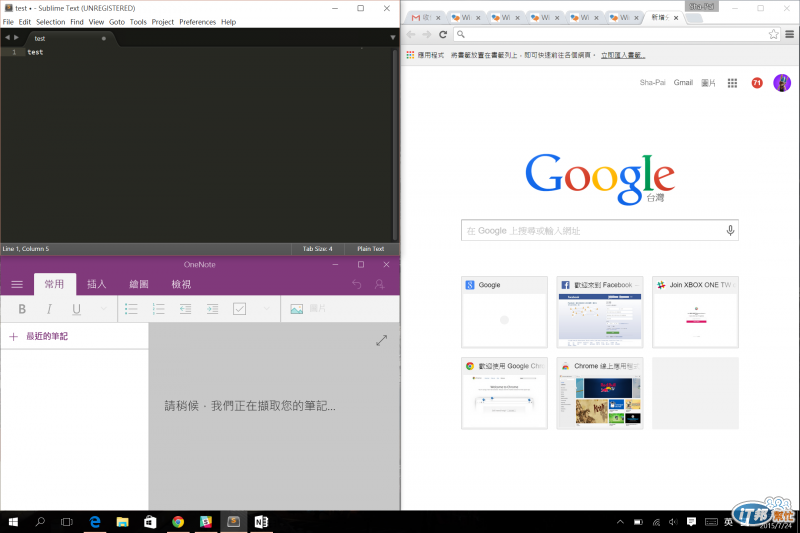
Task: Toggle italic formatting in OneNote
Action: click(x=49, y=309)
